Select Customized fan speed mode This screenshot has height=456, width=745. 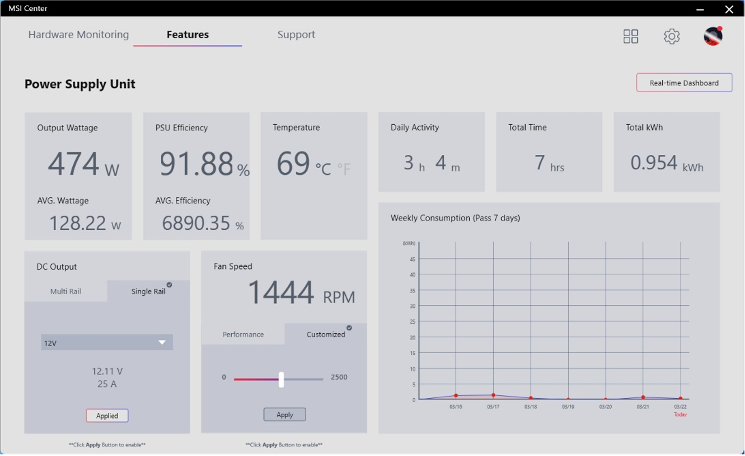pyautogui.click(x=325, y=334)
